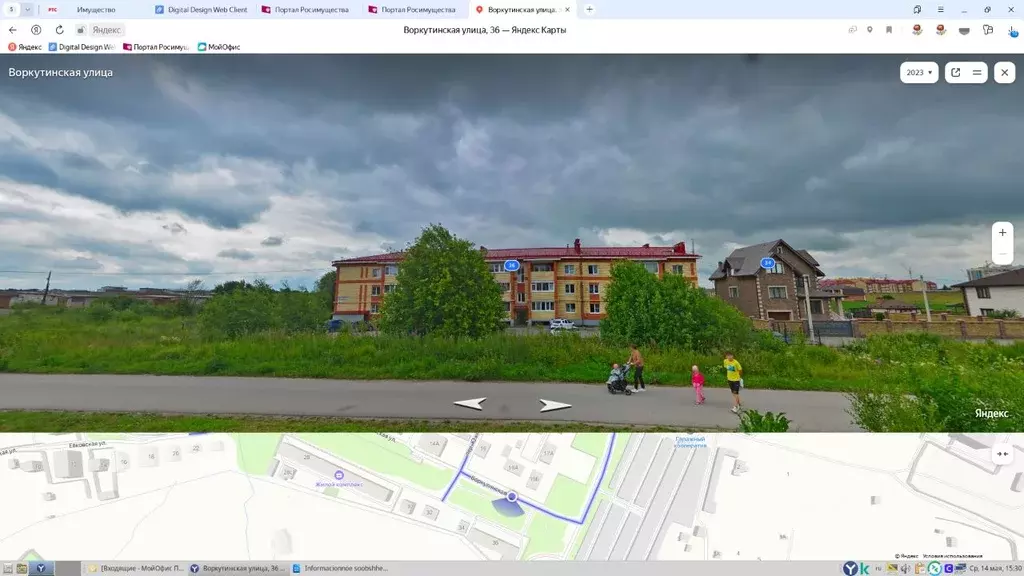Open the Digital Design Web bookmark
Image resolution: width=1024 pixels, height=576 pixels.
(x=82, y=47)
